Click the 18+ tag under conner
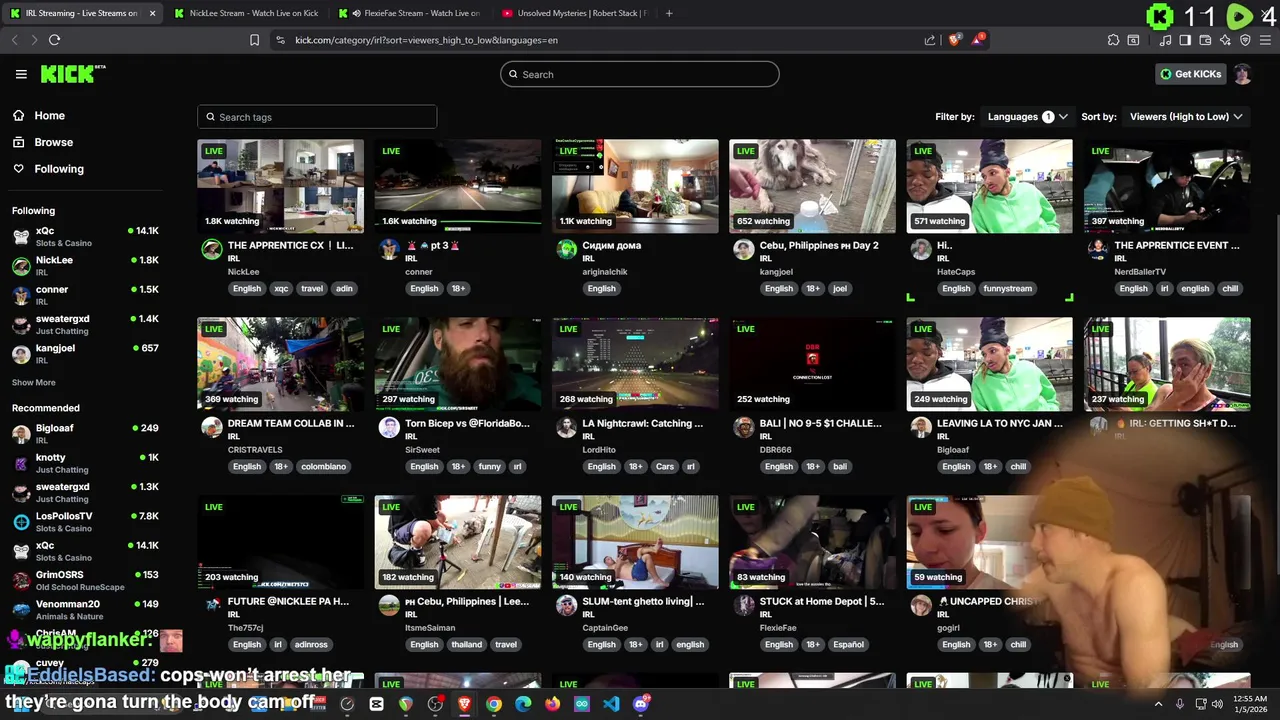This screenshot has height=720, width=1280. point(458,288)
